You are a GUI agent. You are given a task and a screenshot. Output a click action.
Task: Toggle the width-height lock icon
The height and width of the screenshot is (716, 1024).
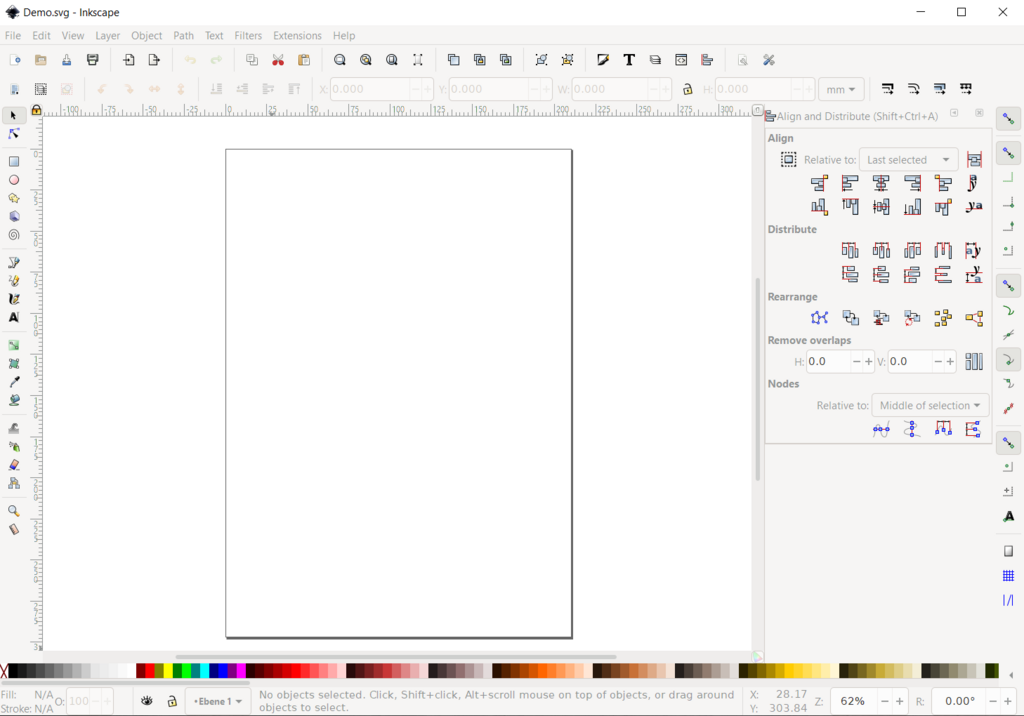pyautogui.click(x=687, y=90)
